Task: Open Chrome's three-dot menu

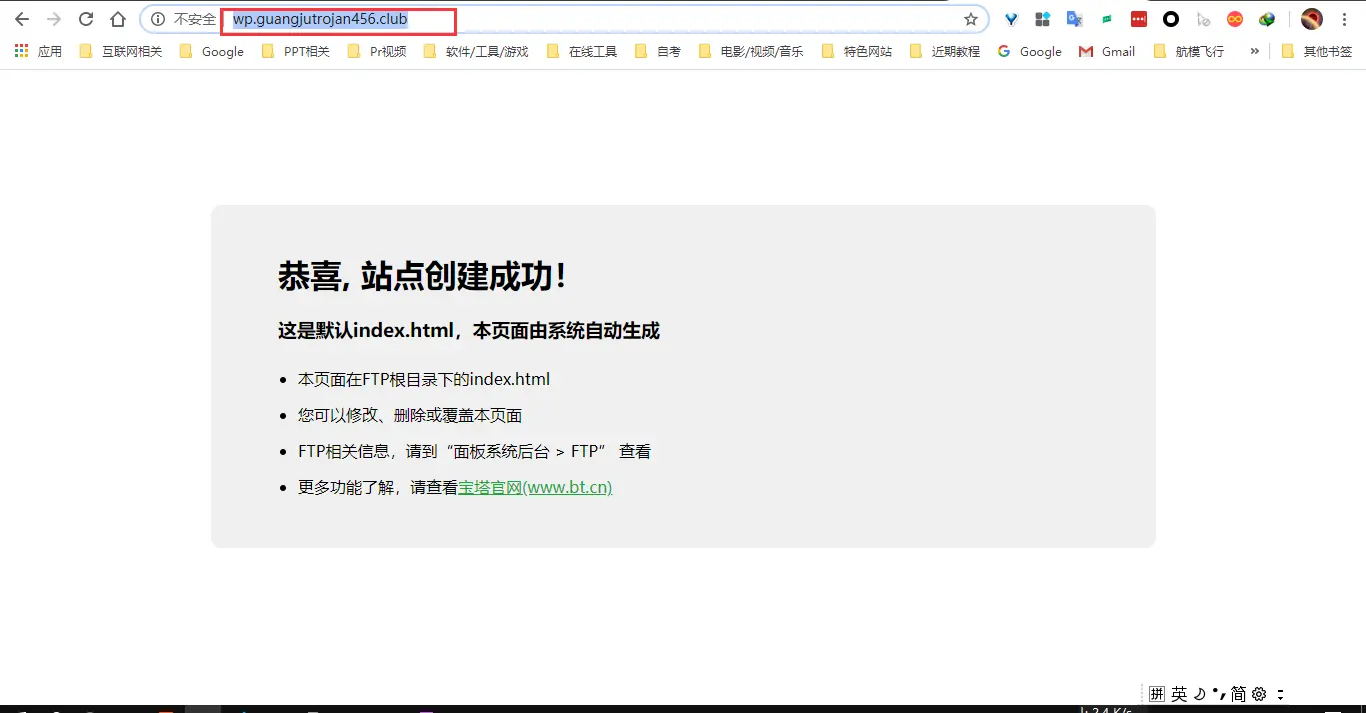Action: tap(1345, 18)
